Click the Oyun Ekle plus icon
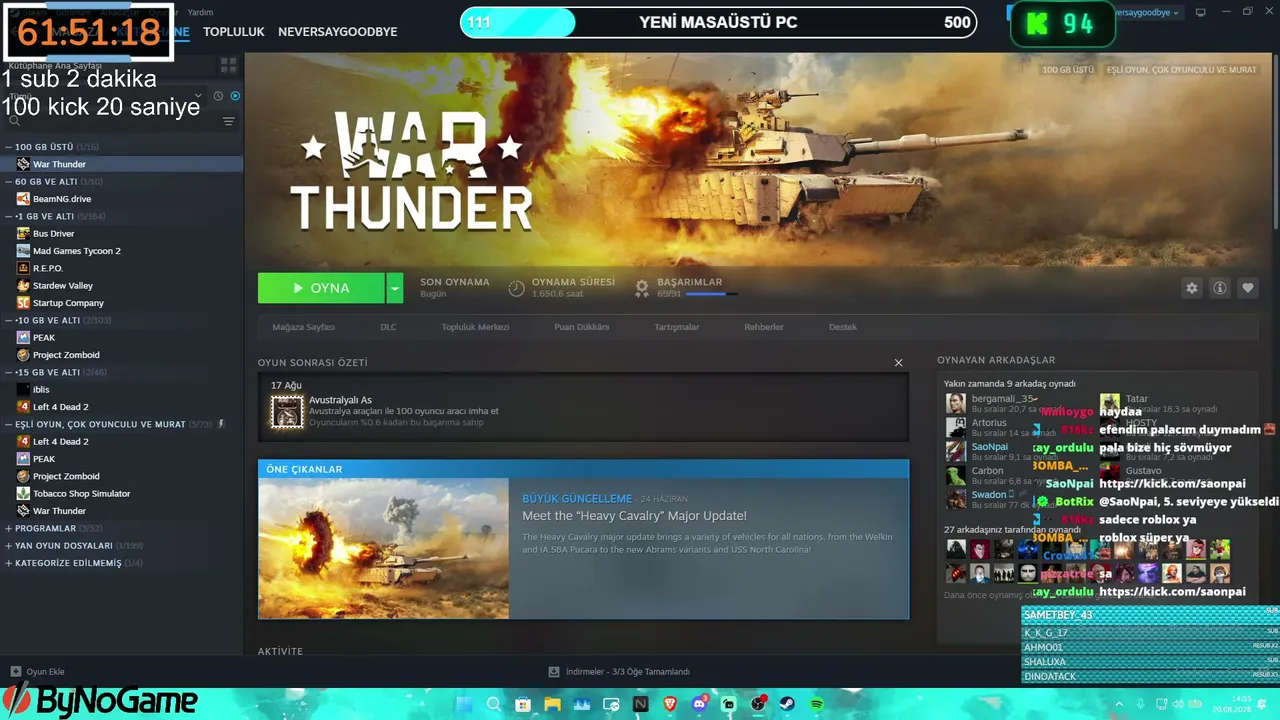Screen dimensions: 1280x720 click(x=15, y=672)
